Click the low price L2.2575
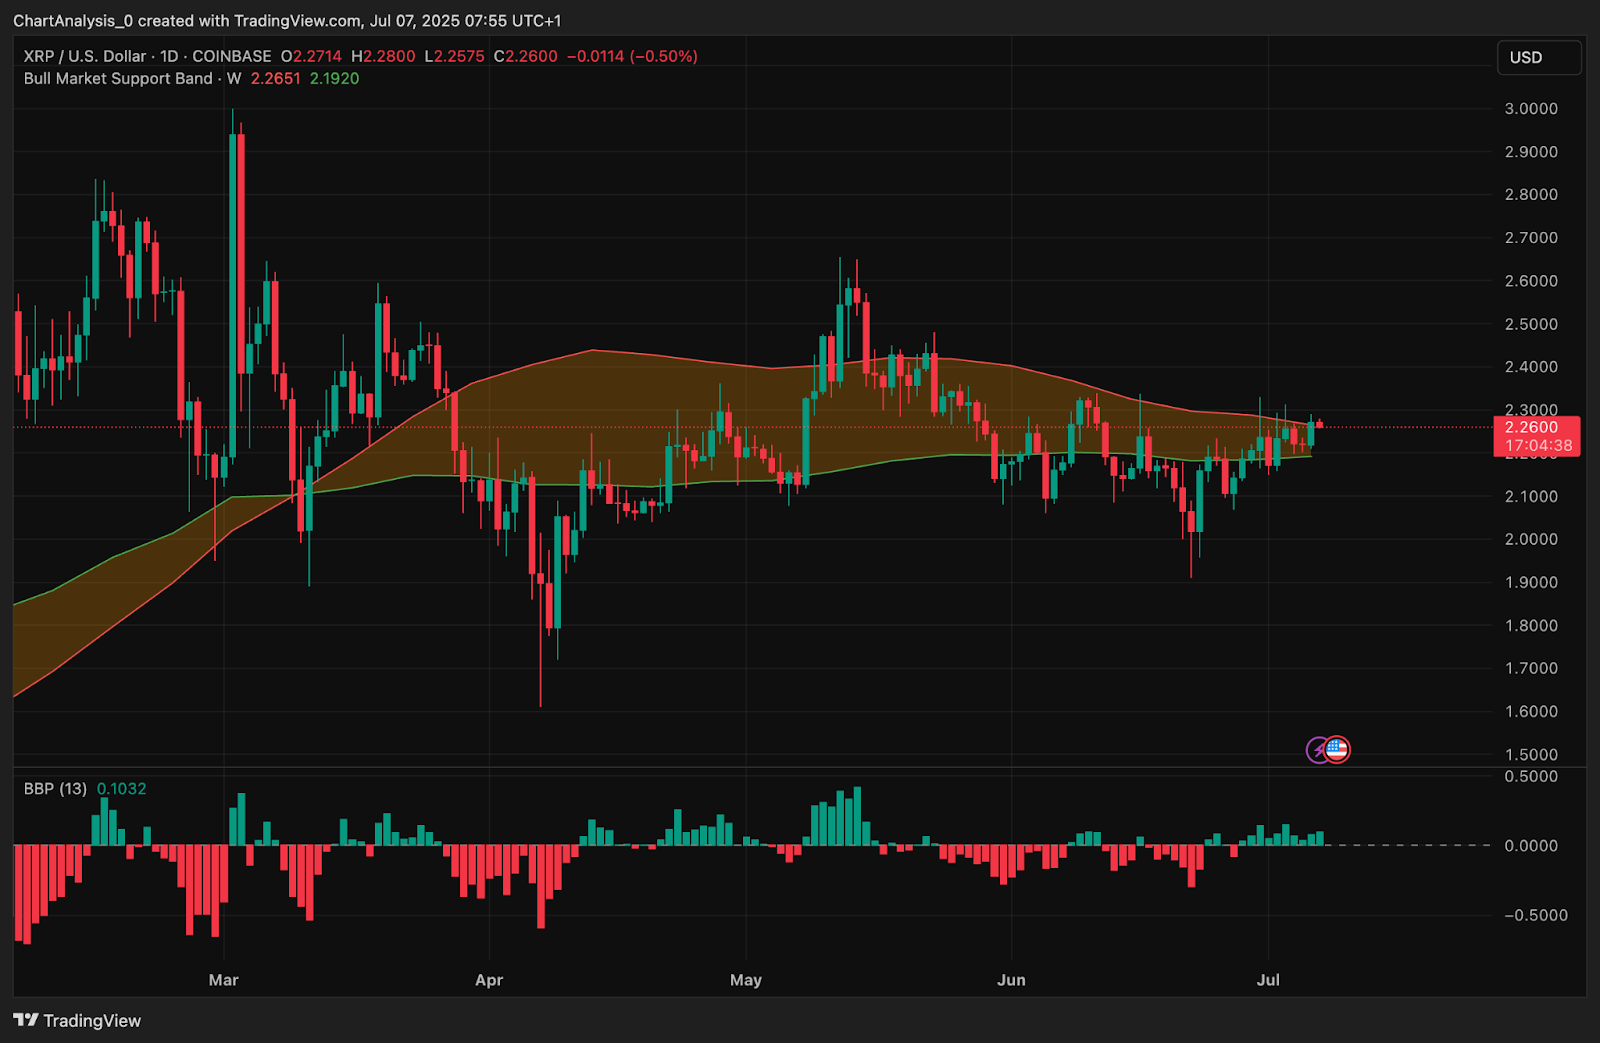 [x=454, y=56]
